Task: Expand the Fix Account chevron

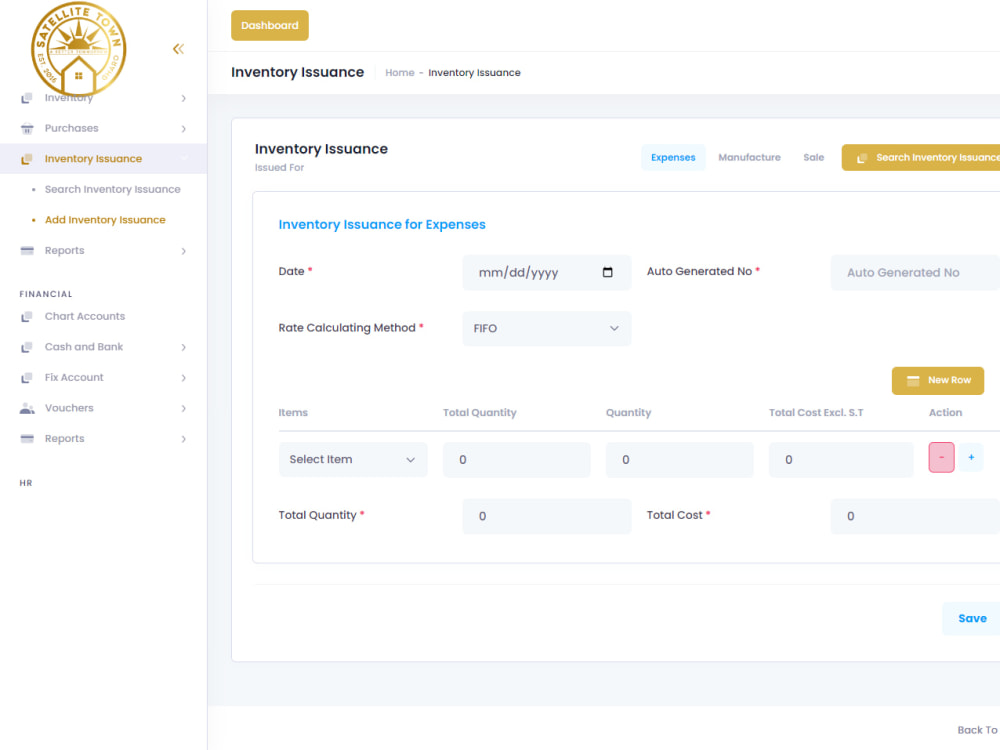Action: (184, 378)
